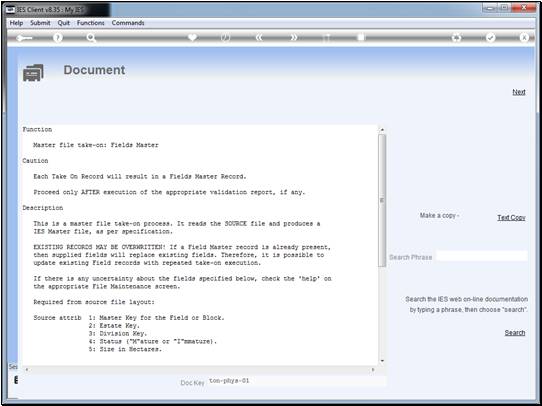Click the magnifying glass toolbar icon
Screen dimensions: 542x406
[x=91, y=38]
